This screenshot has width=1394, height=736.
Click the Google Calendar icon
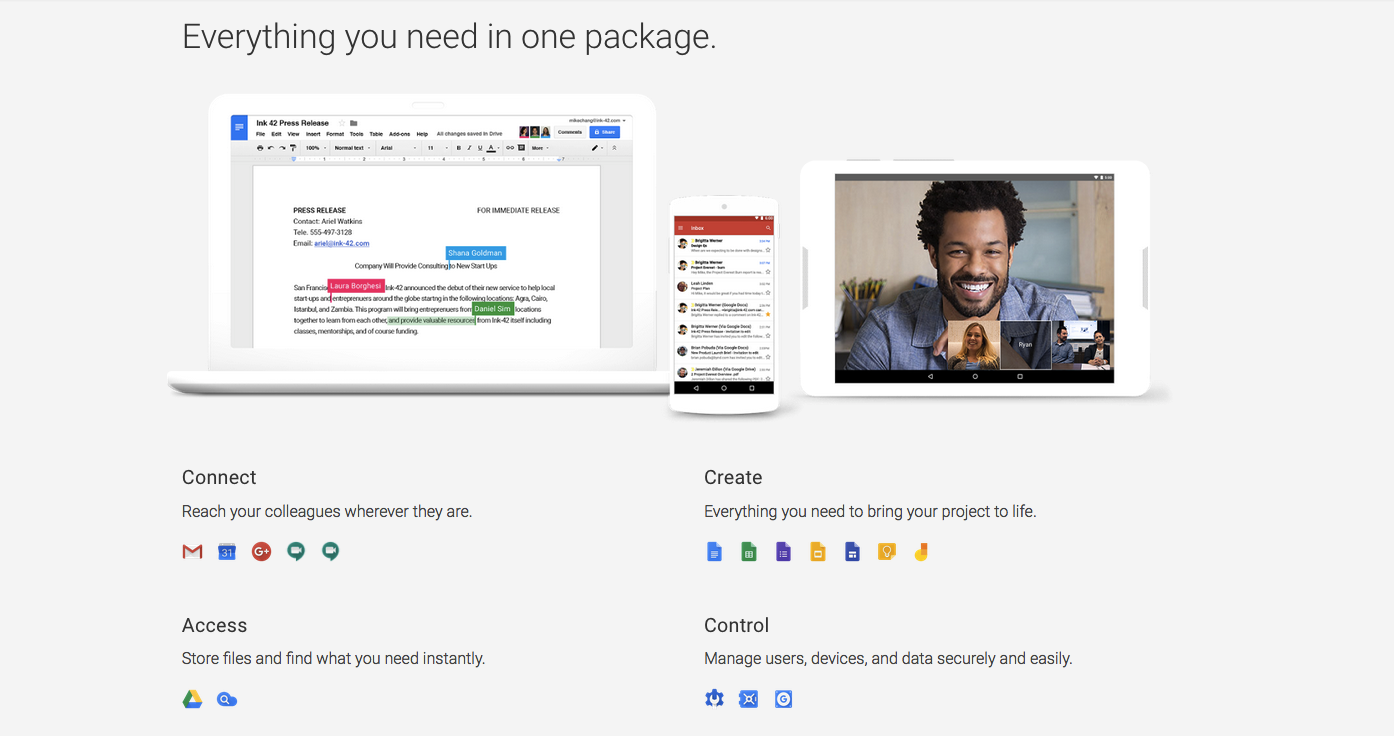tap(227, 551)
